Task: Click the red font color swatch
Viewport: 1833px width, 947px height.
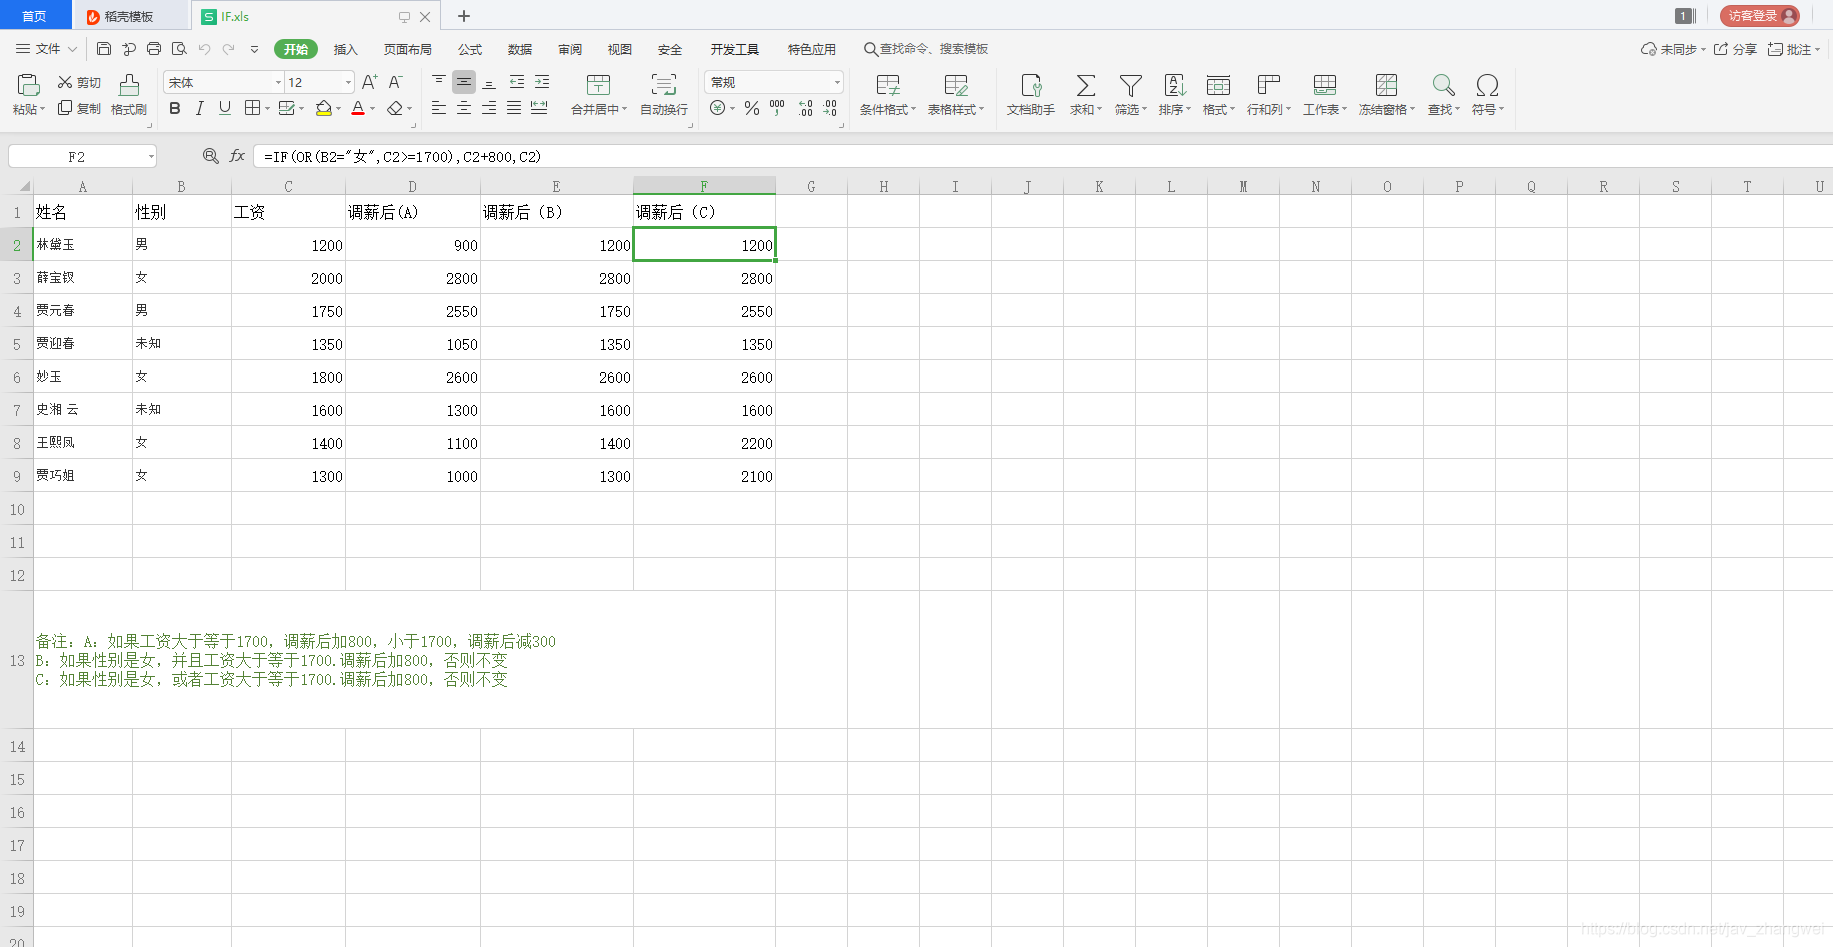Action: 358,108
